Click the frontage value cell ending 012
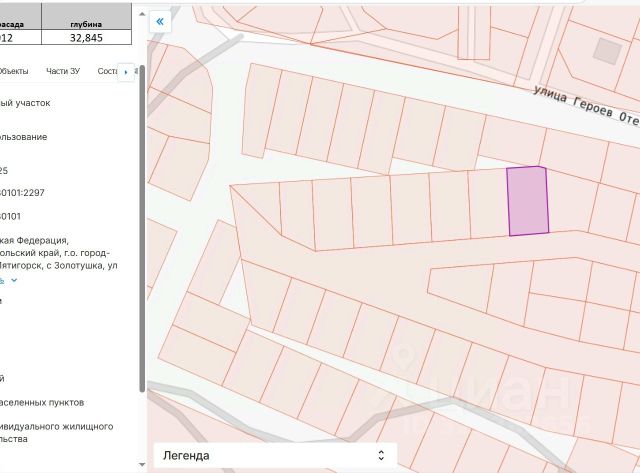The image size is (640, 473). (x=8, y=37)
